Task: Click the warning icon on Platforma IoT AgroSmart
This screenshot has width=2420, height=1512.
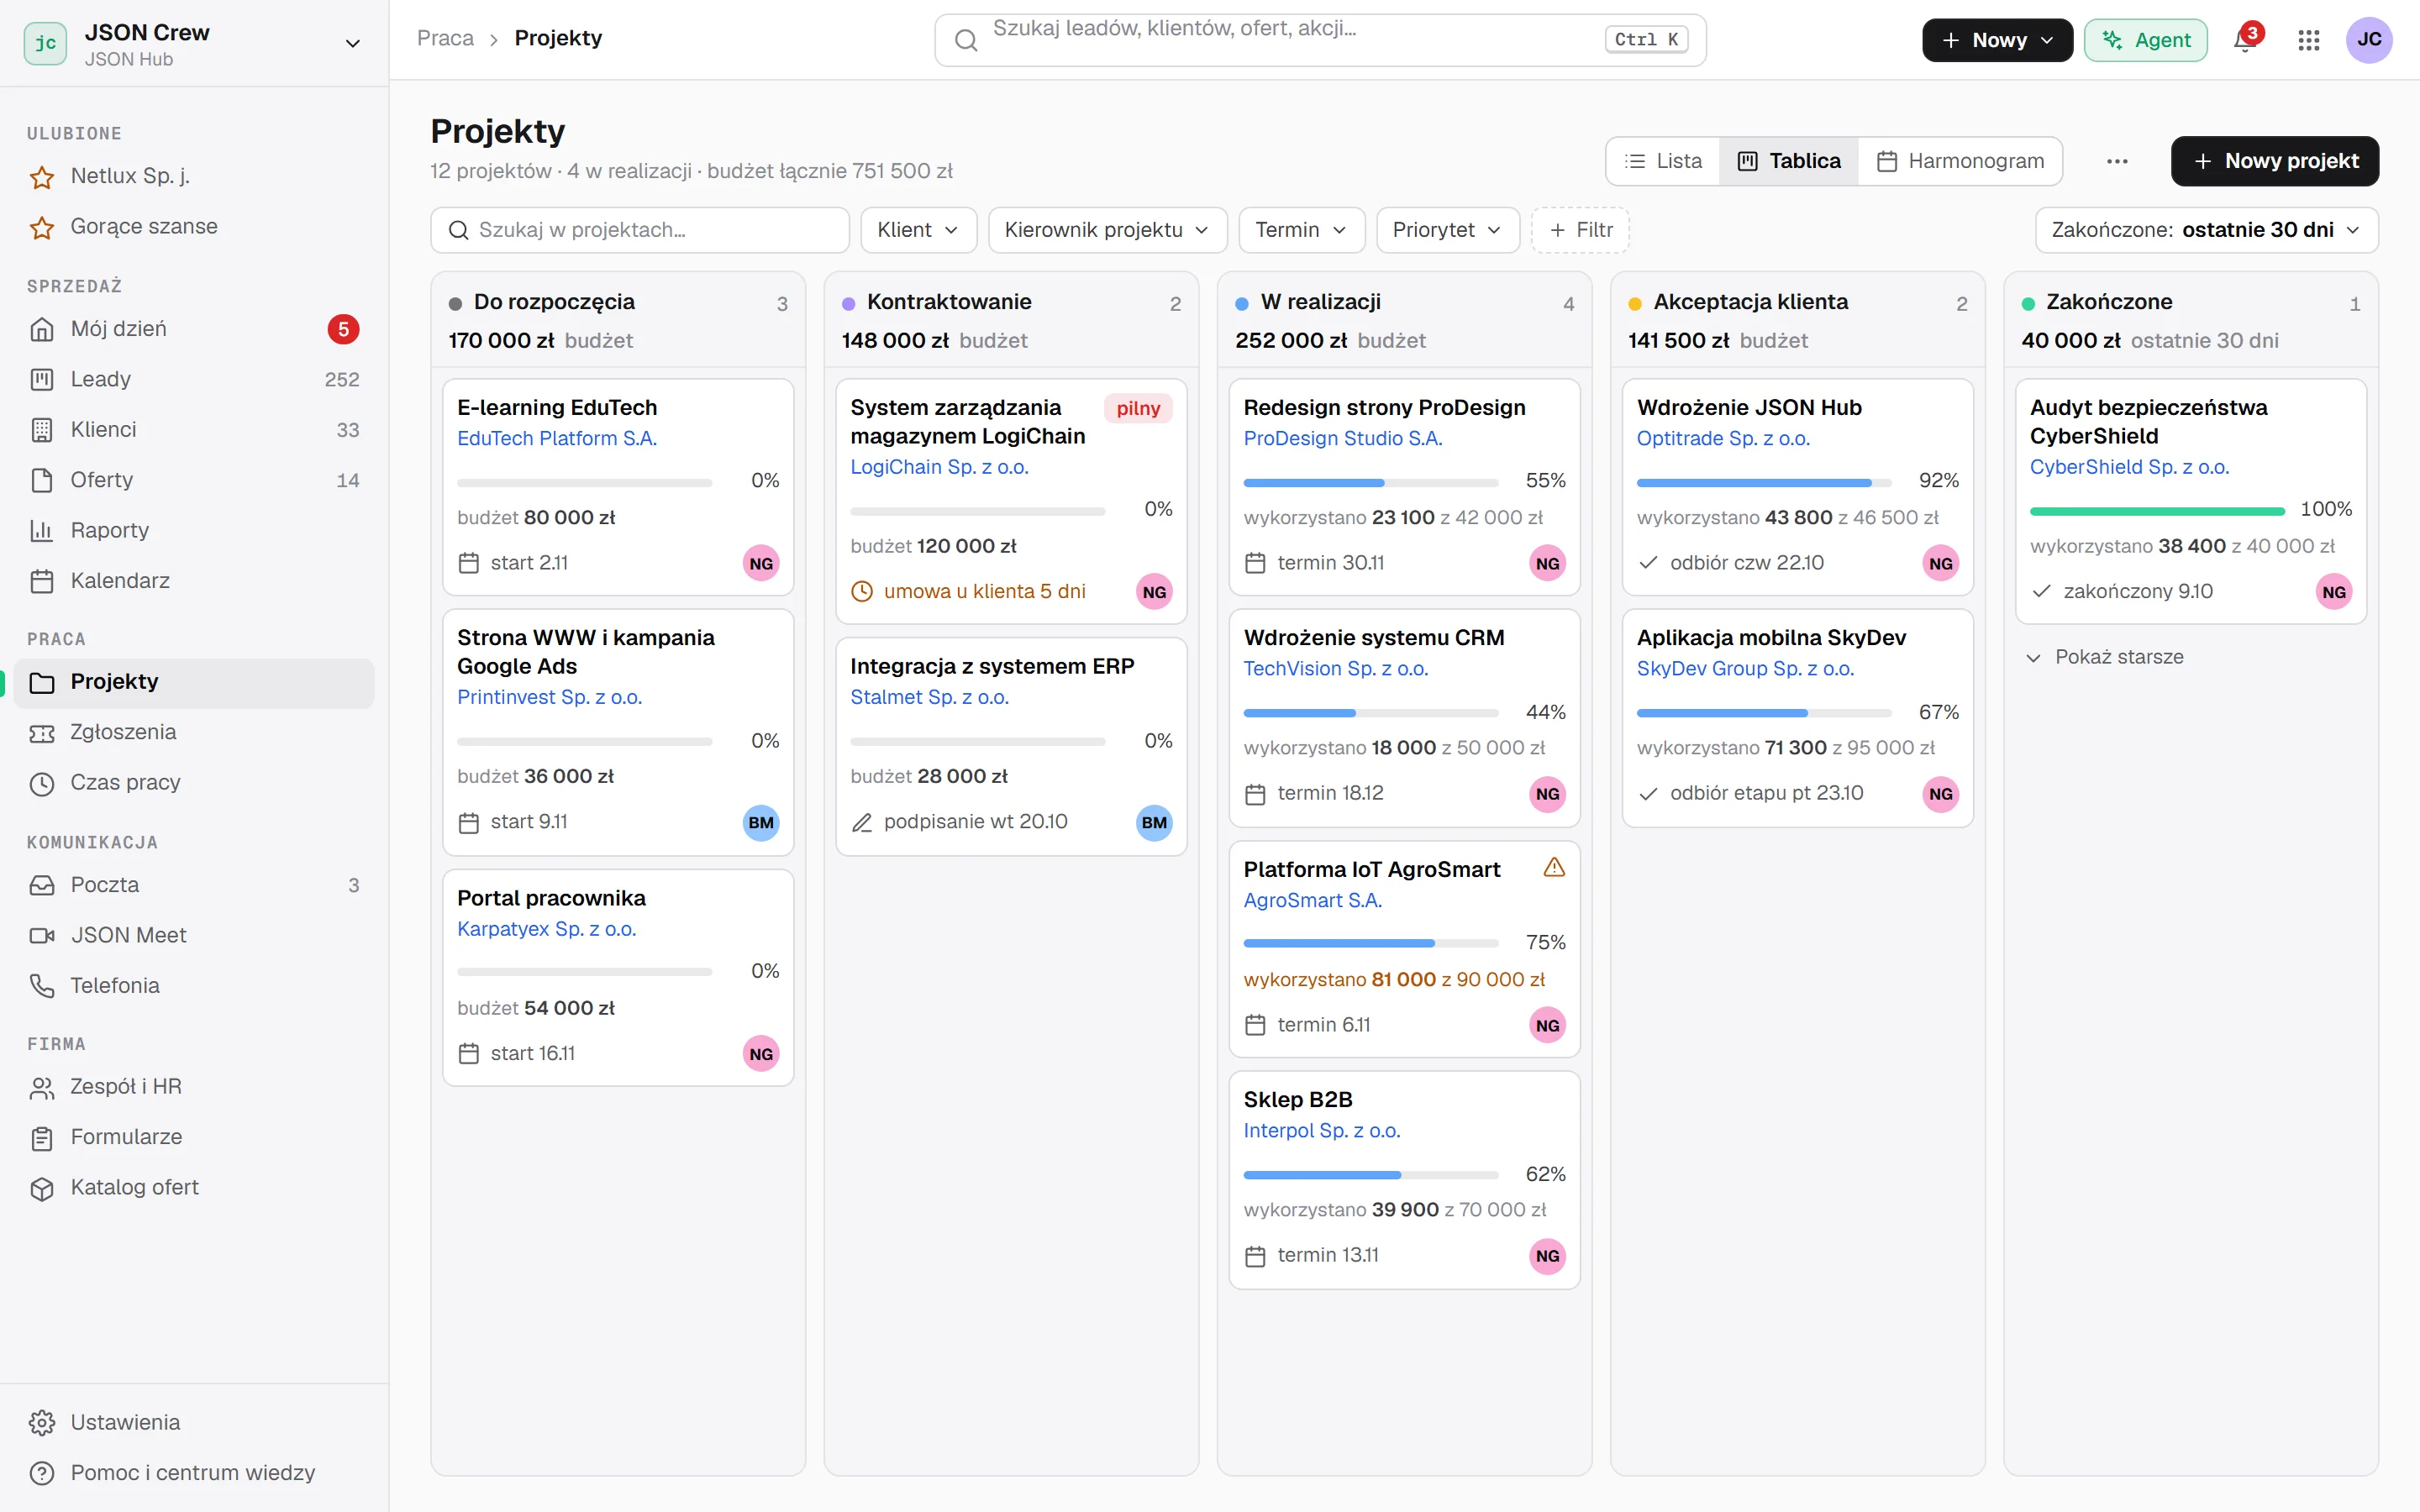Action: point(1553,868)
